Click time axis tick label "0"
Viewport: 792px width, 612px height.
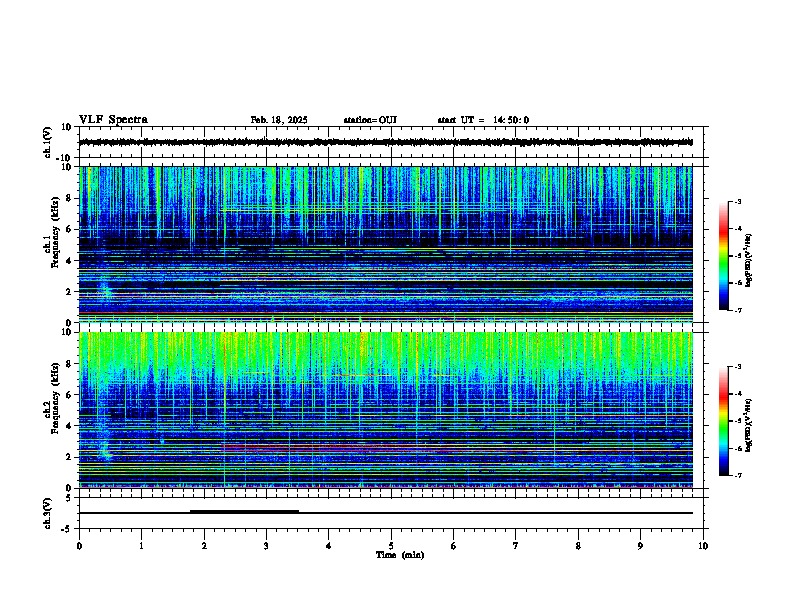pos(79,546)
